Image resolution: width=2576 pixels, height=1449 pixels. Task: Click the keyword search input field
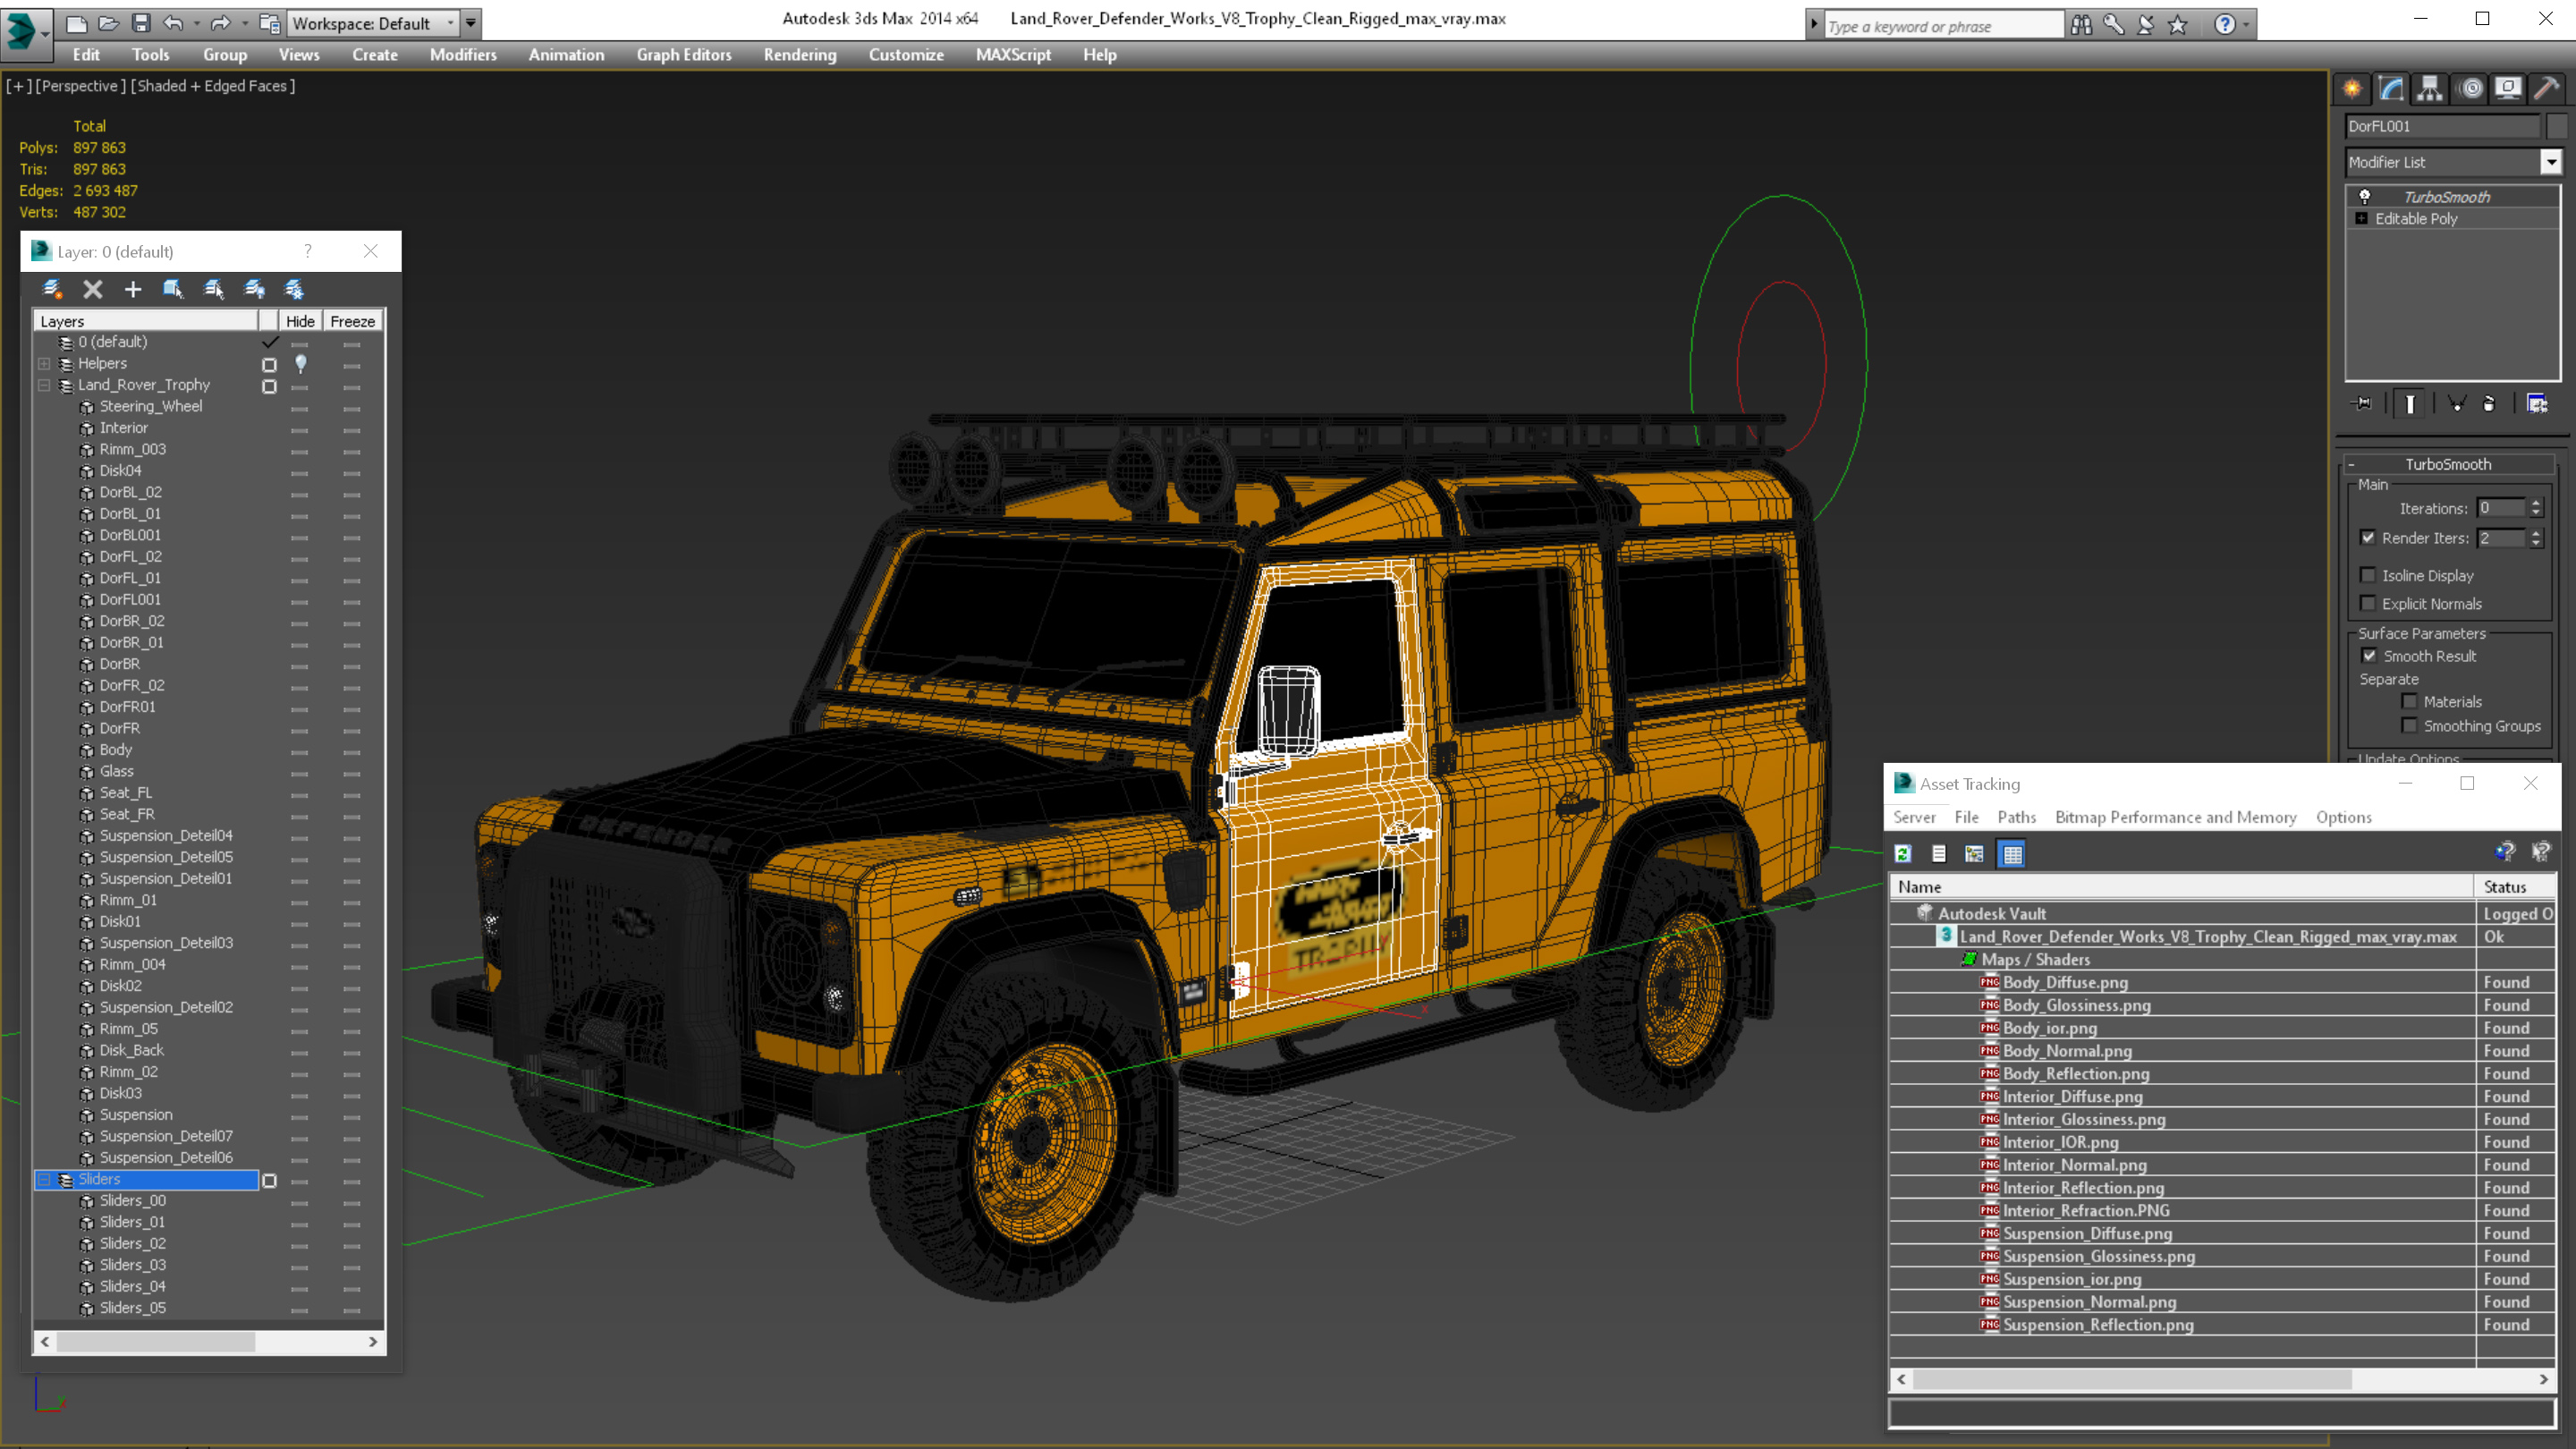pyautogui.click(x=1942, y=26)
